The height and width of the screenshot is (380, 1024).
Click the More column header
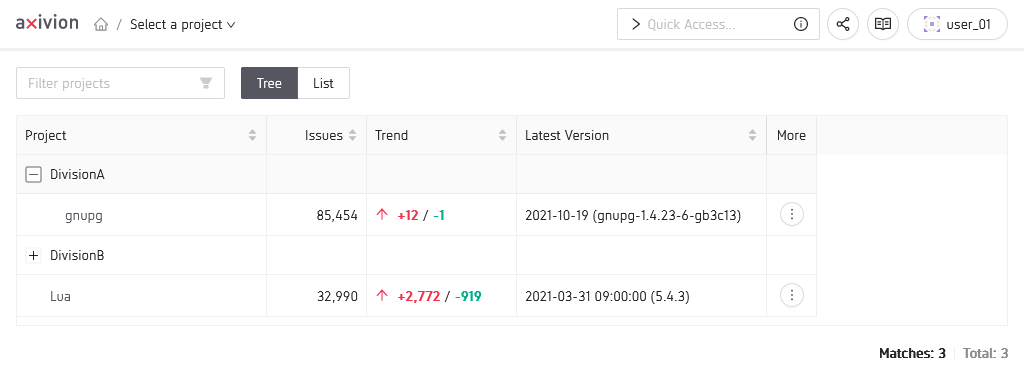792,136
